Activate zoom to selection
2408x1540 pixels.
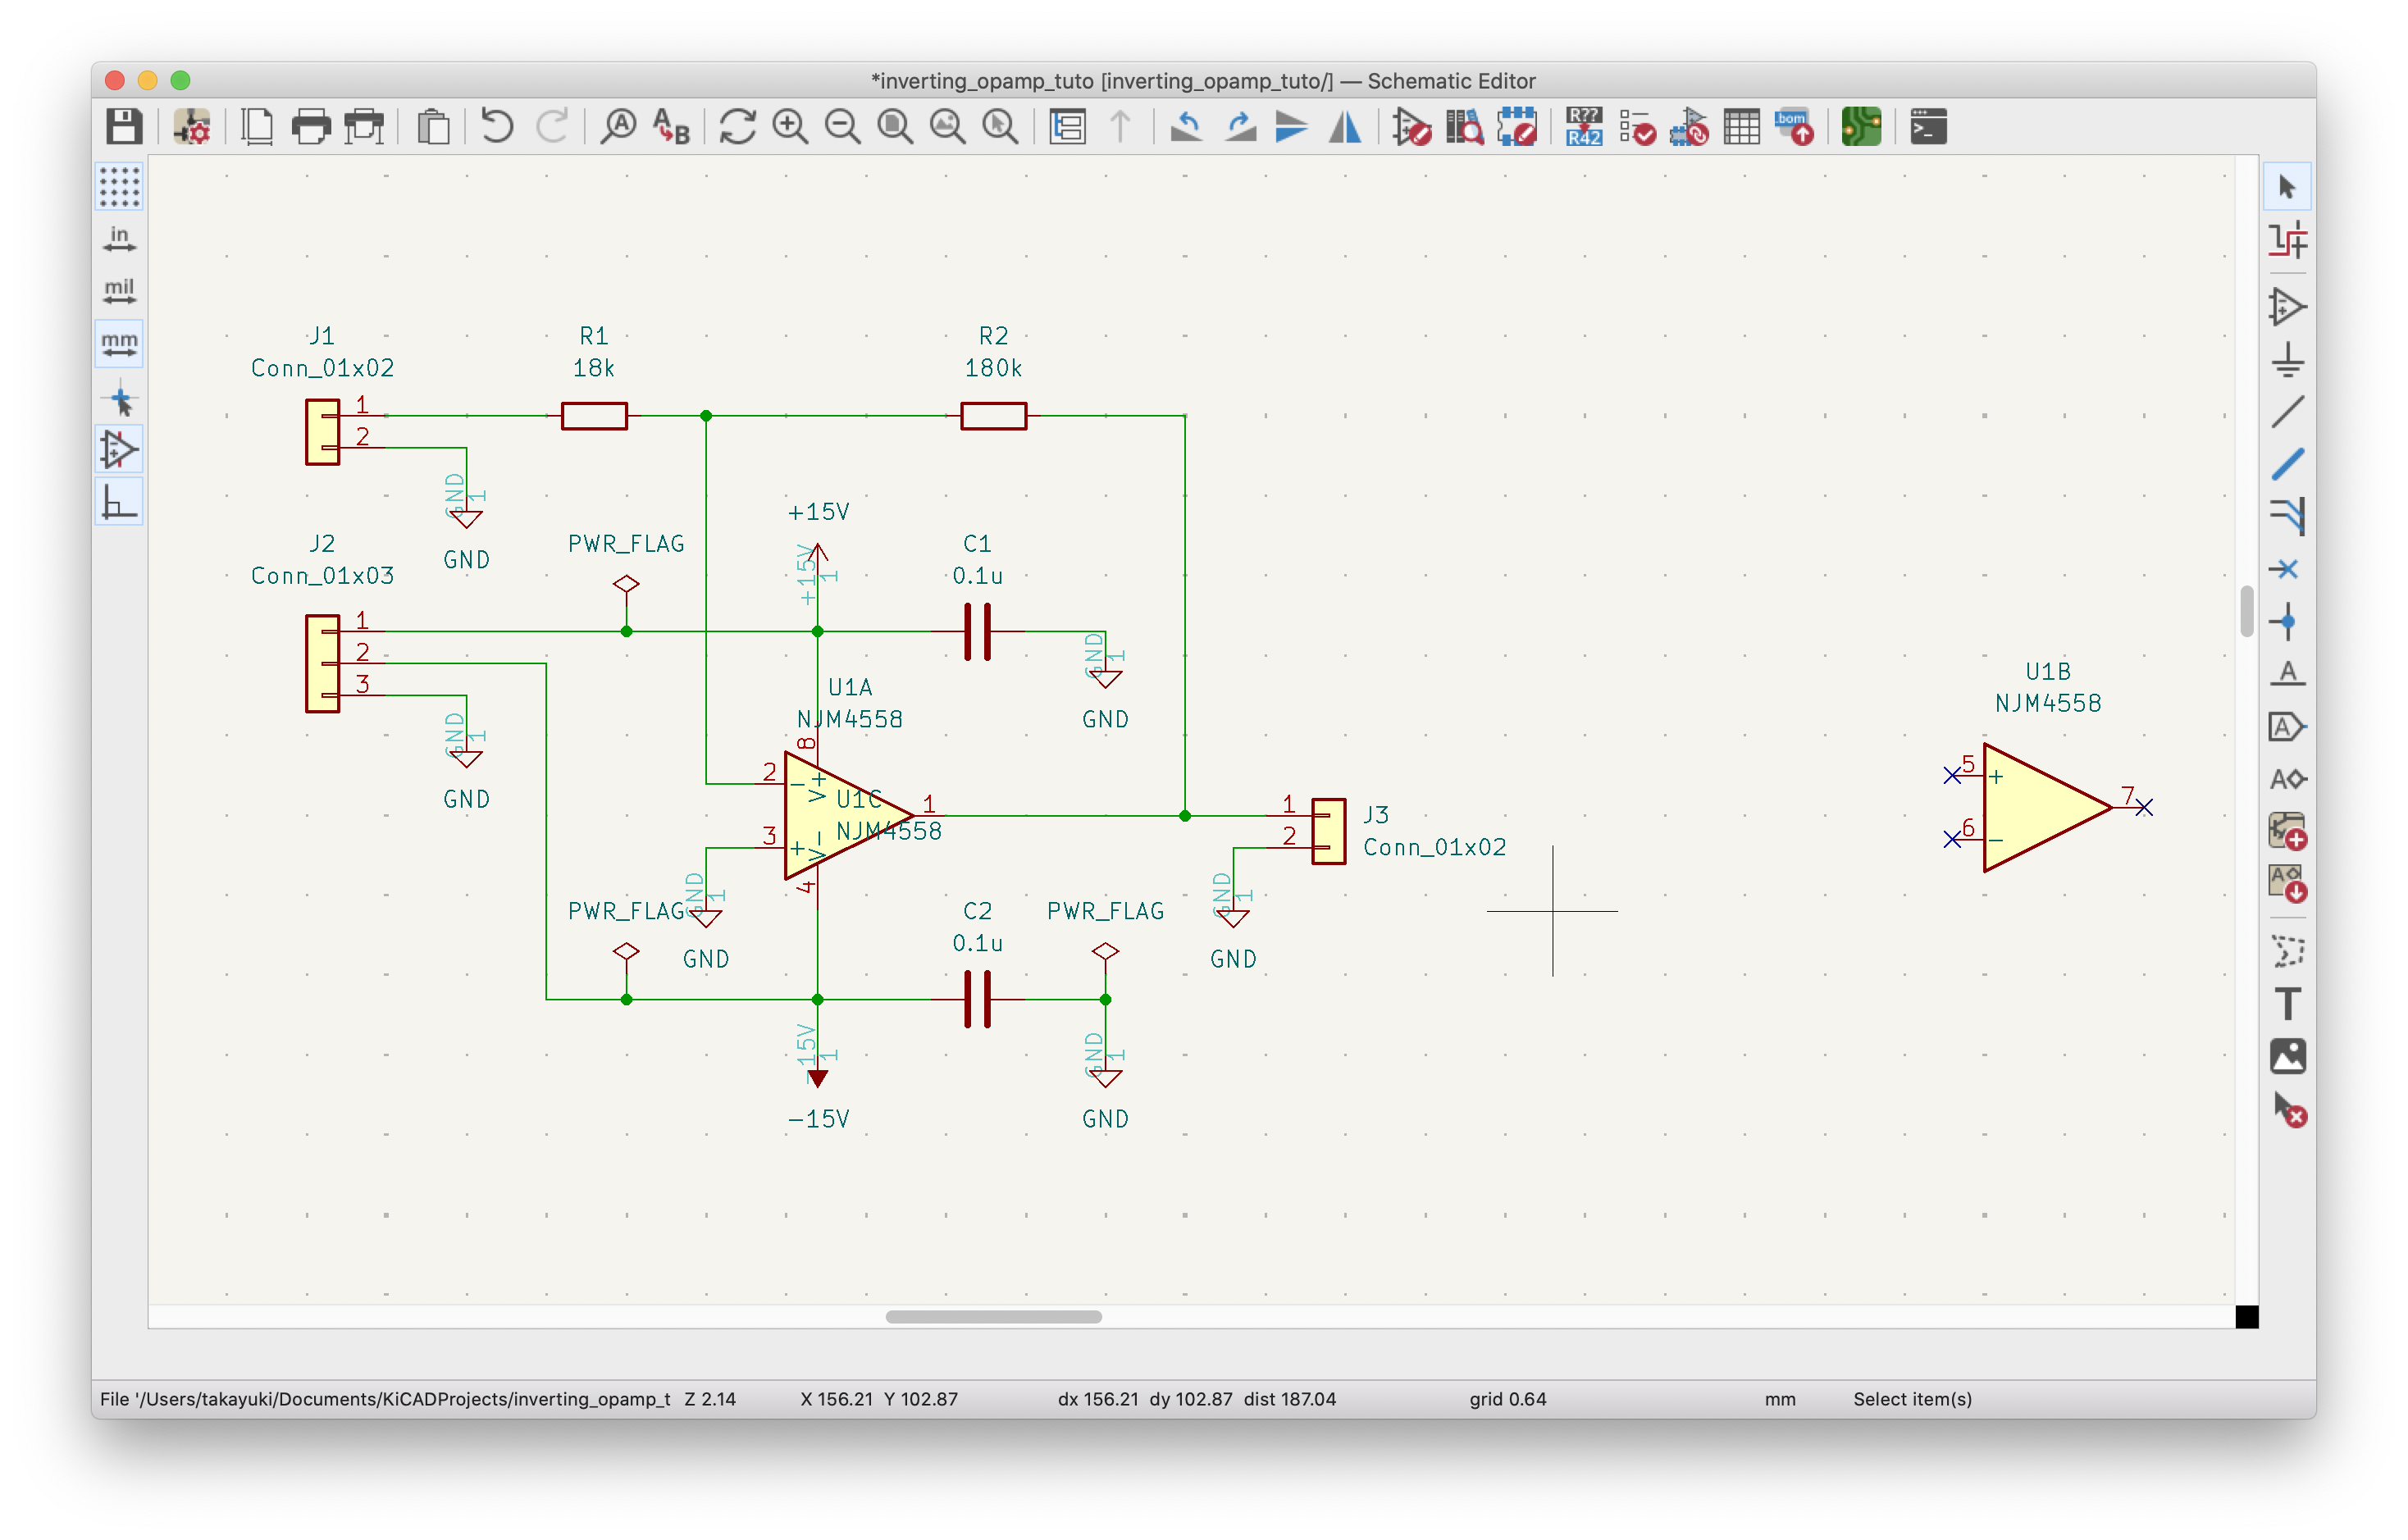coord(1000,127)
